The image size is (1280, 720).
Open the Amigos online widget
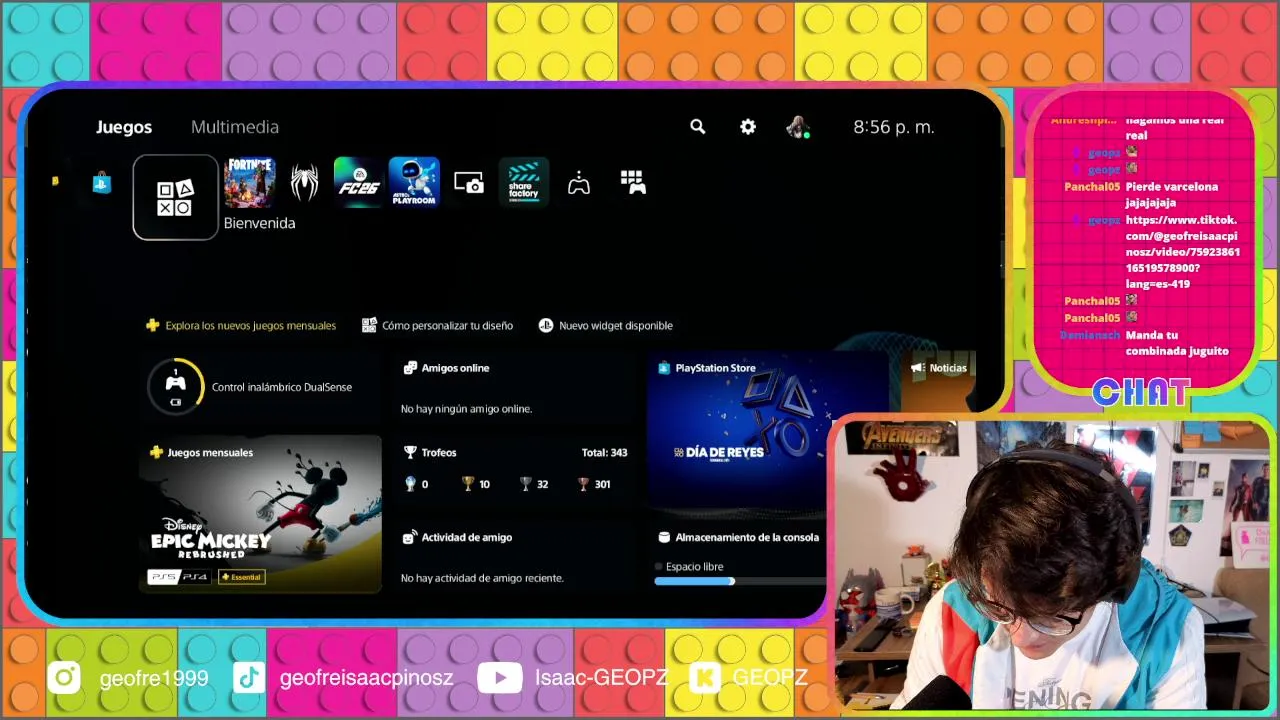514,387
